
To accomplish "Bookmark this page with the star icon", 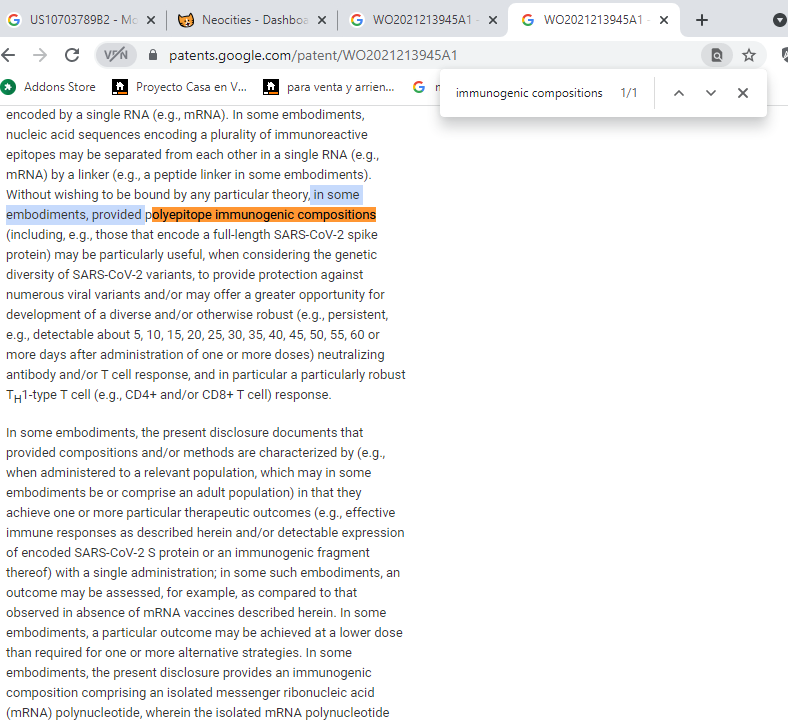I will pyautogui.click(x=749, y=55).
